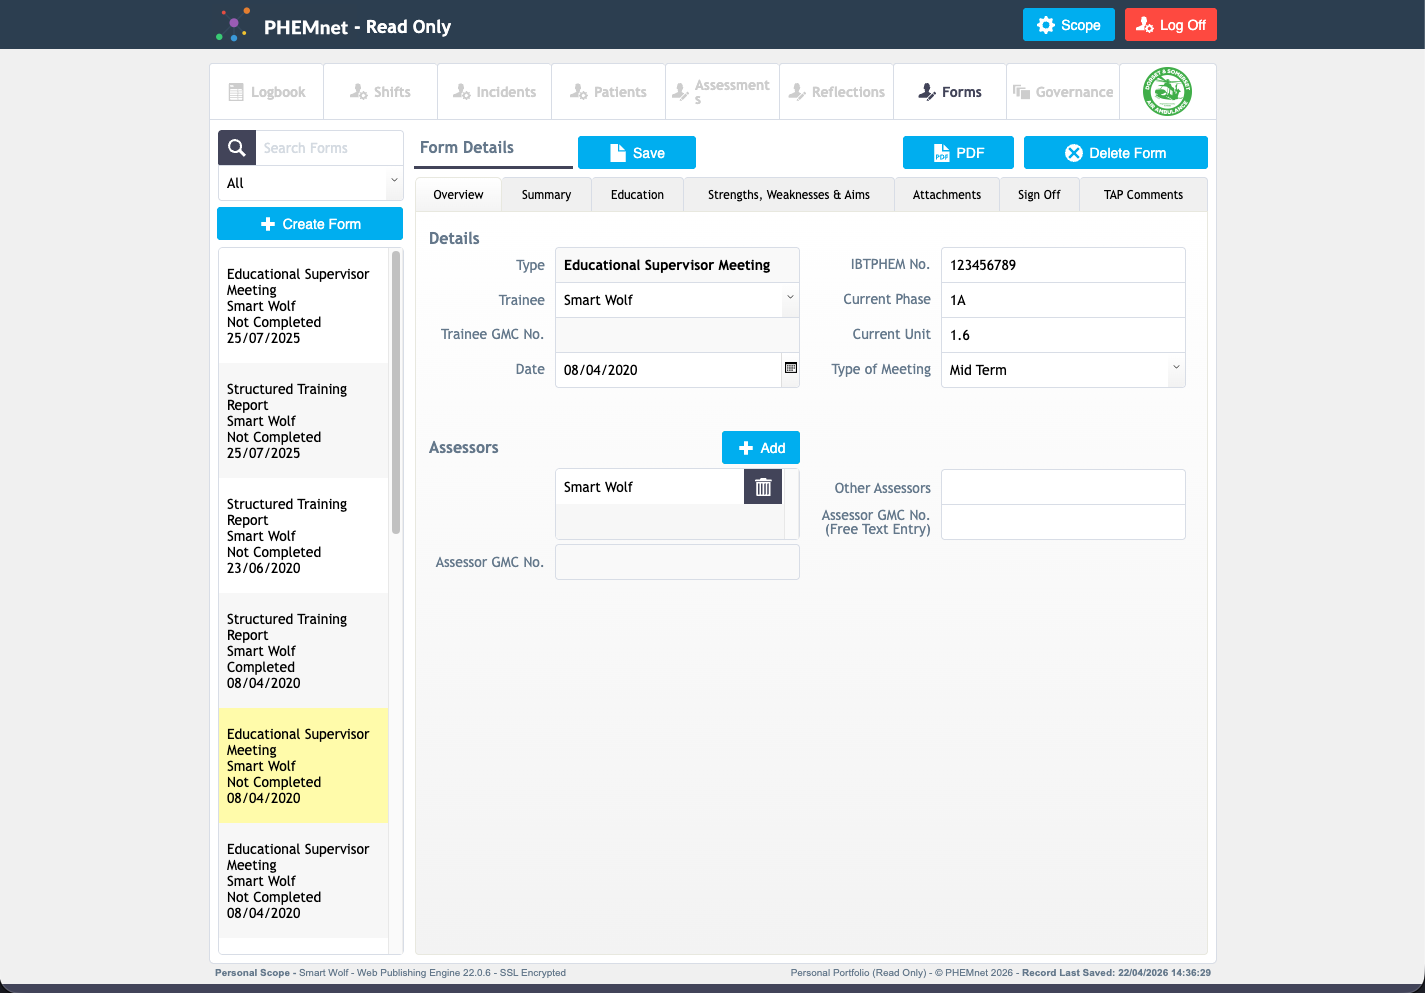Click the Log Off button
This screenshot has width=1425, height=993.
click(x=1171, y=25)
